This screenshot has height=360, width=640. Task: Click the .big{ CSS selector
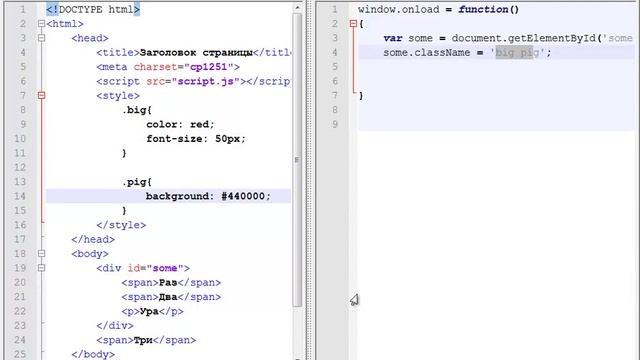point(137,110)
